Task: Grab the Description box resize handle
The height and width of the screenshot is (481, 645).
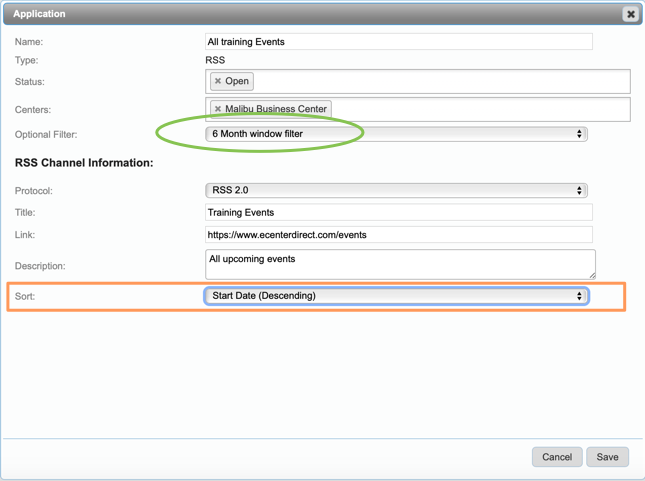Action: (591, 275)
